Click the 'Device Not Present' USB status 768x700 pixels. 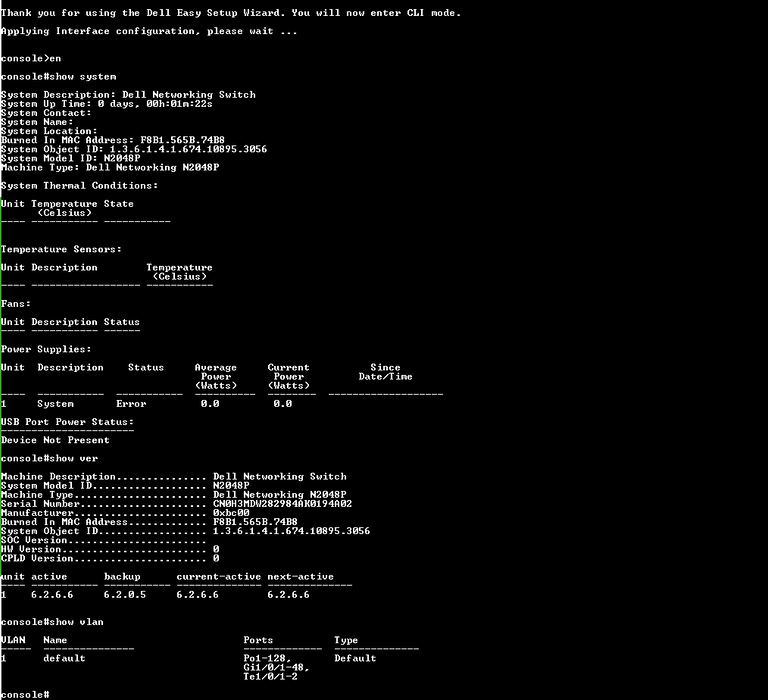tap(55, 440)
